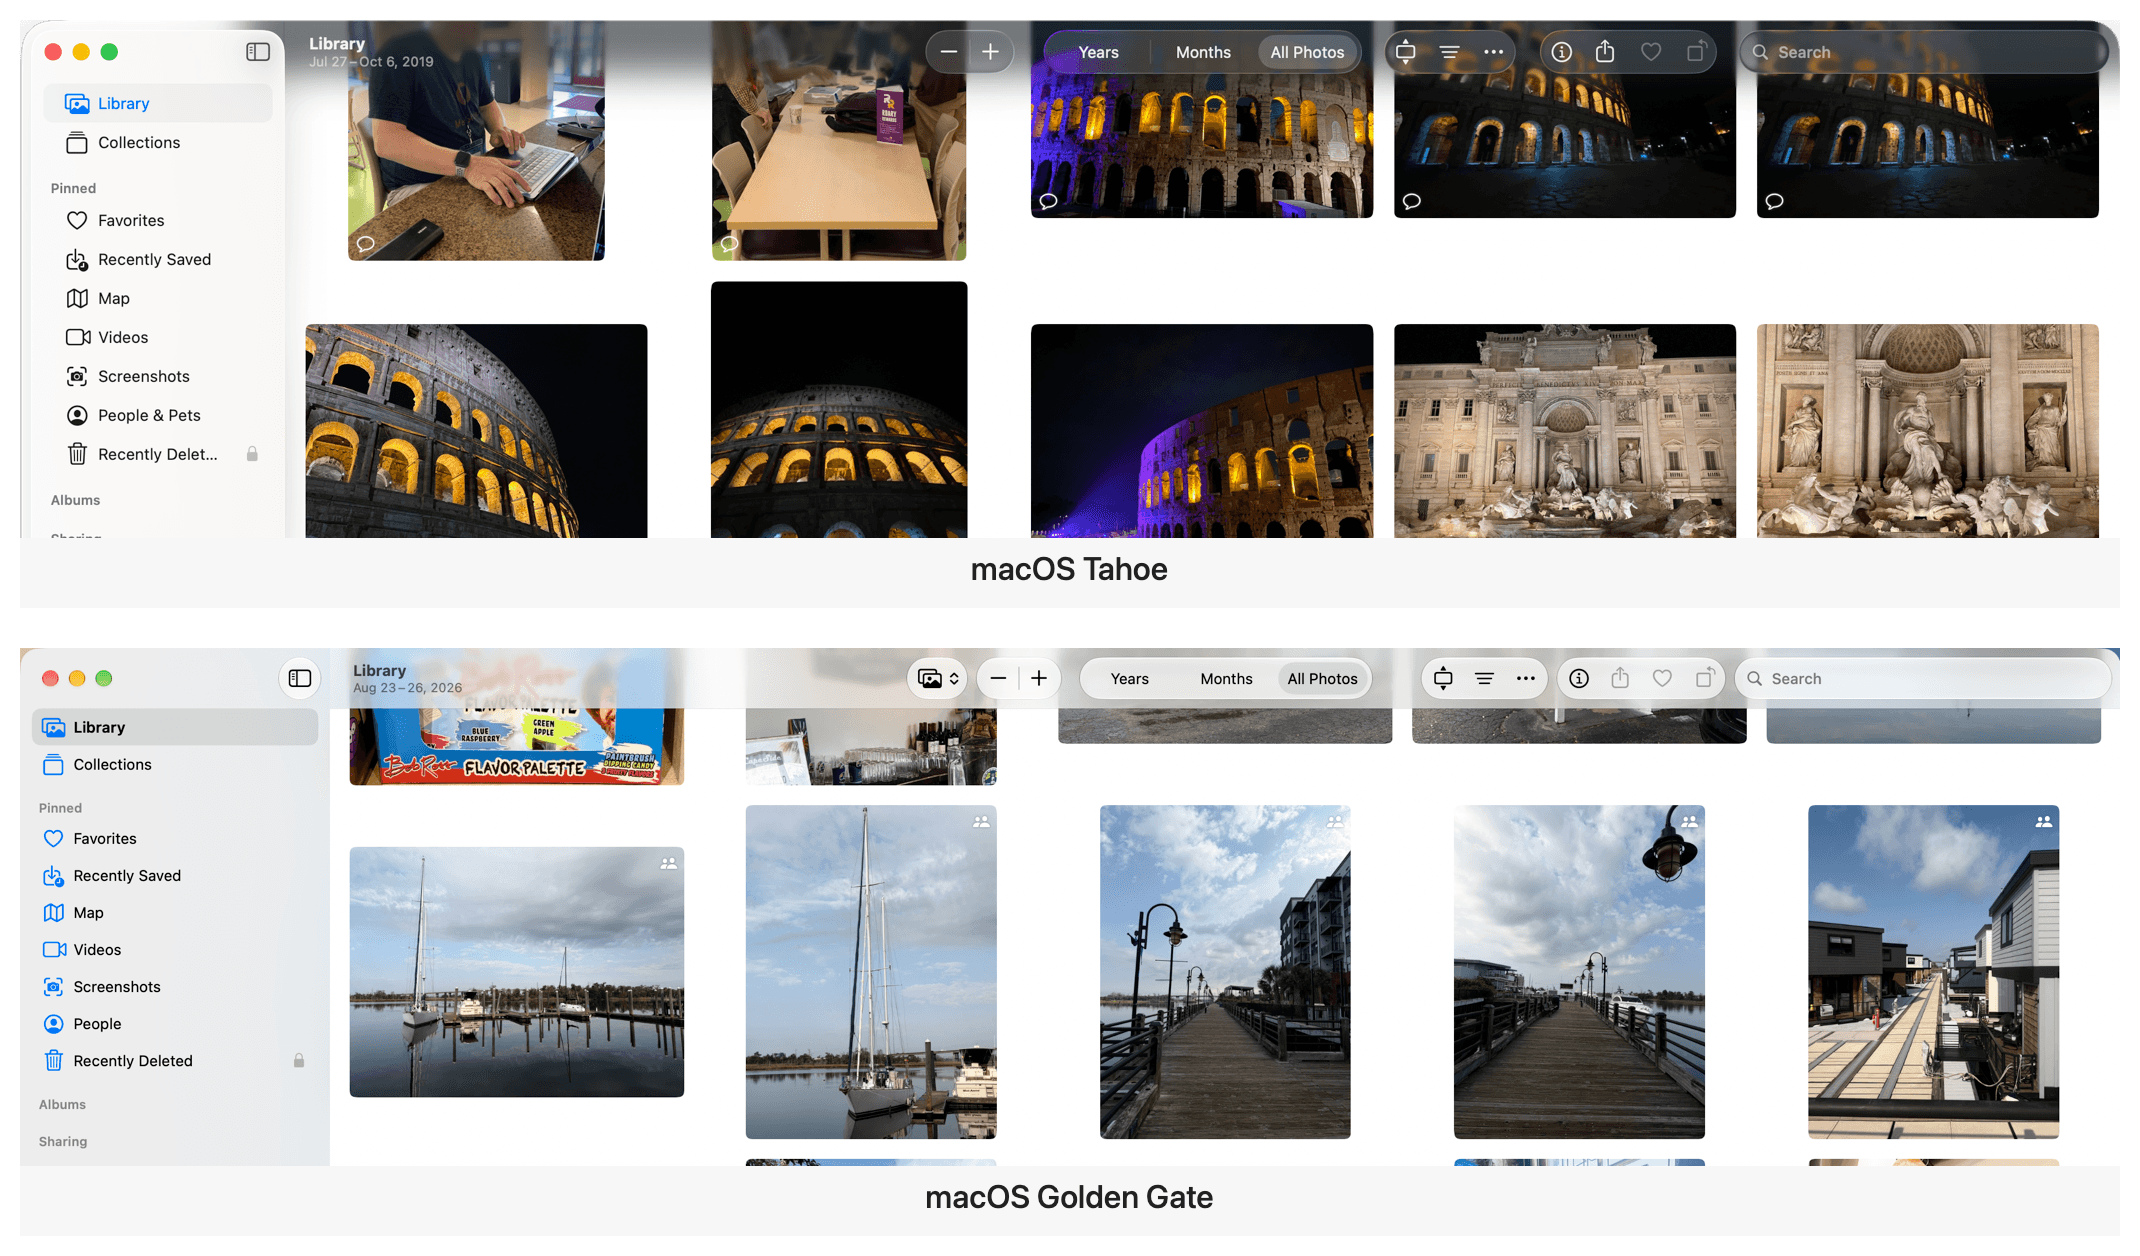
Task: Open Videos in the Golden Gate sidebar
Action: pyautogui.click(x=175, y=950)
